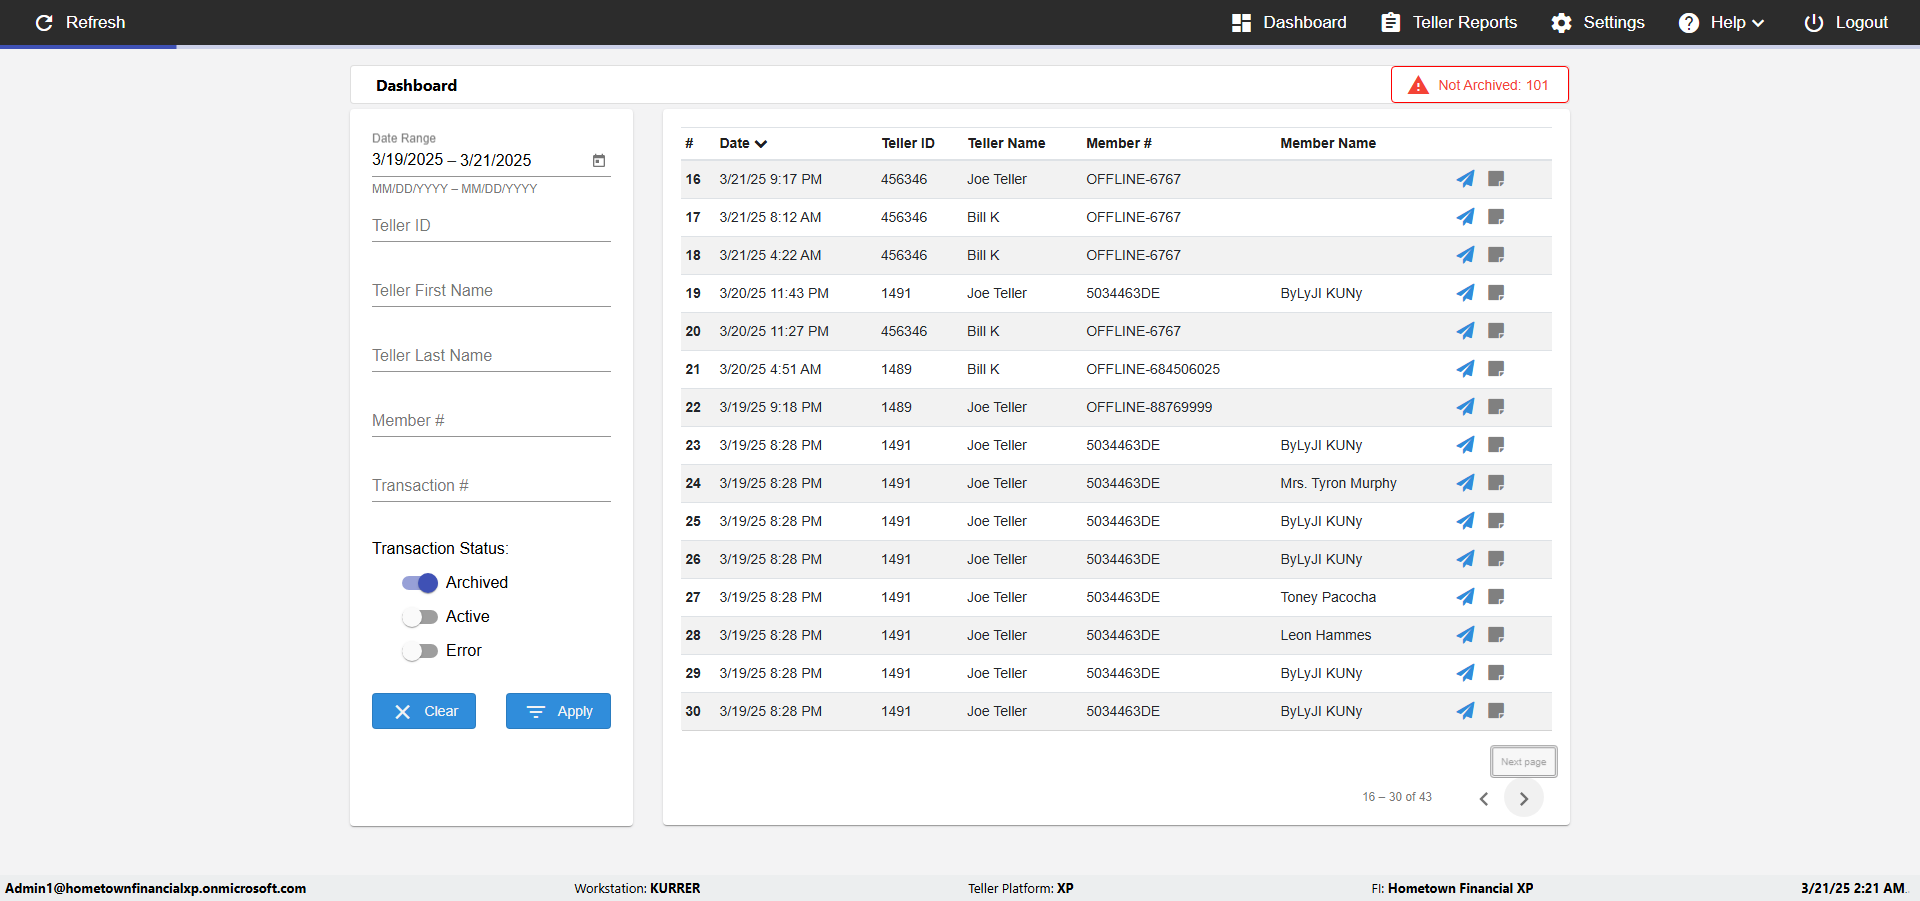Click the send icon for row 21
The width and height of the screenshot is (1920, 901).
click(x=1465, y=369)
